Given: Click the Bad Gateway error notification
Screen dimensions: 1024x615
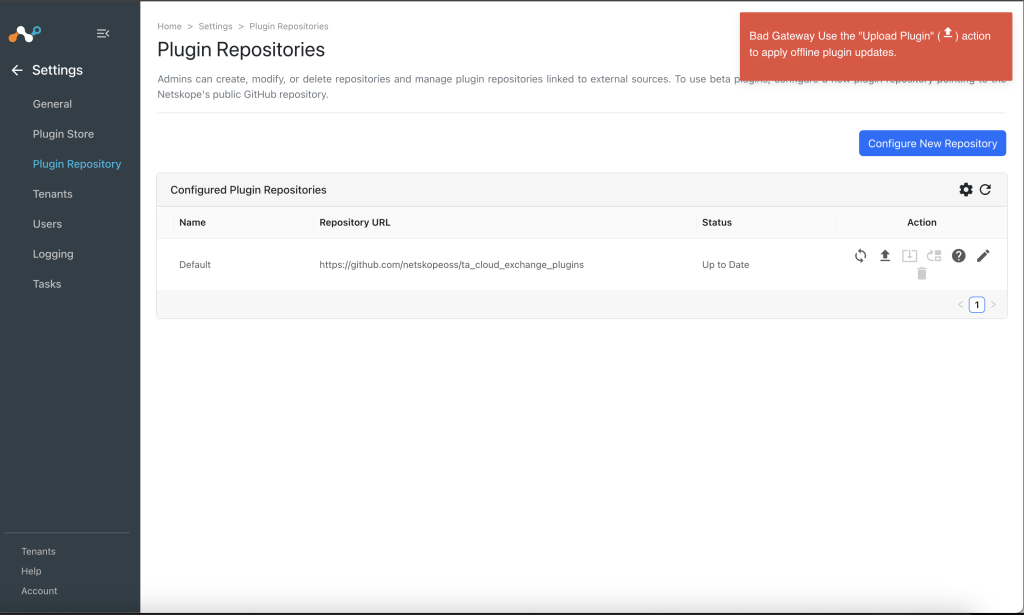Looking at the screenshot, I should [x=876, y=46].
